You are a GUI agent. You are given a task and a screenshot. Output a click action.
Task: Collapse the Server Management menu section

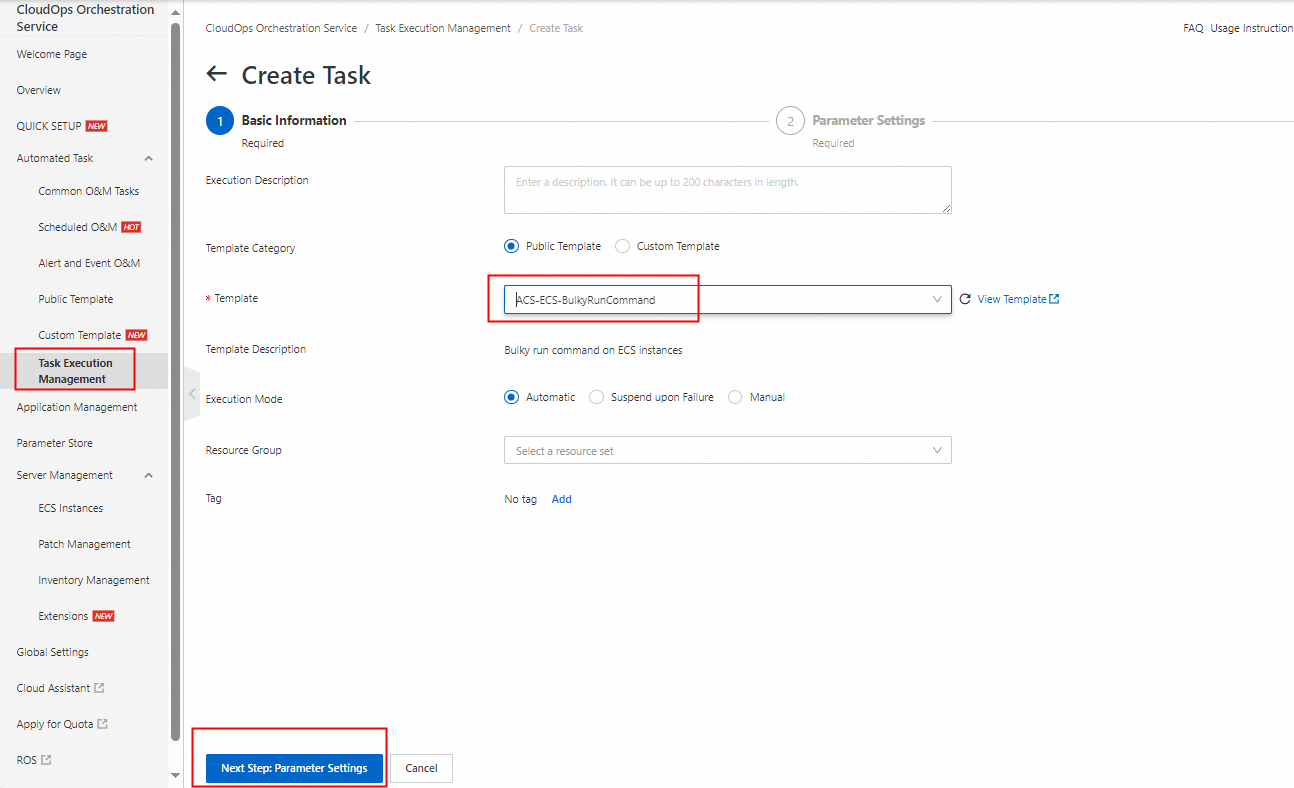point(149,475)
